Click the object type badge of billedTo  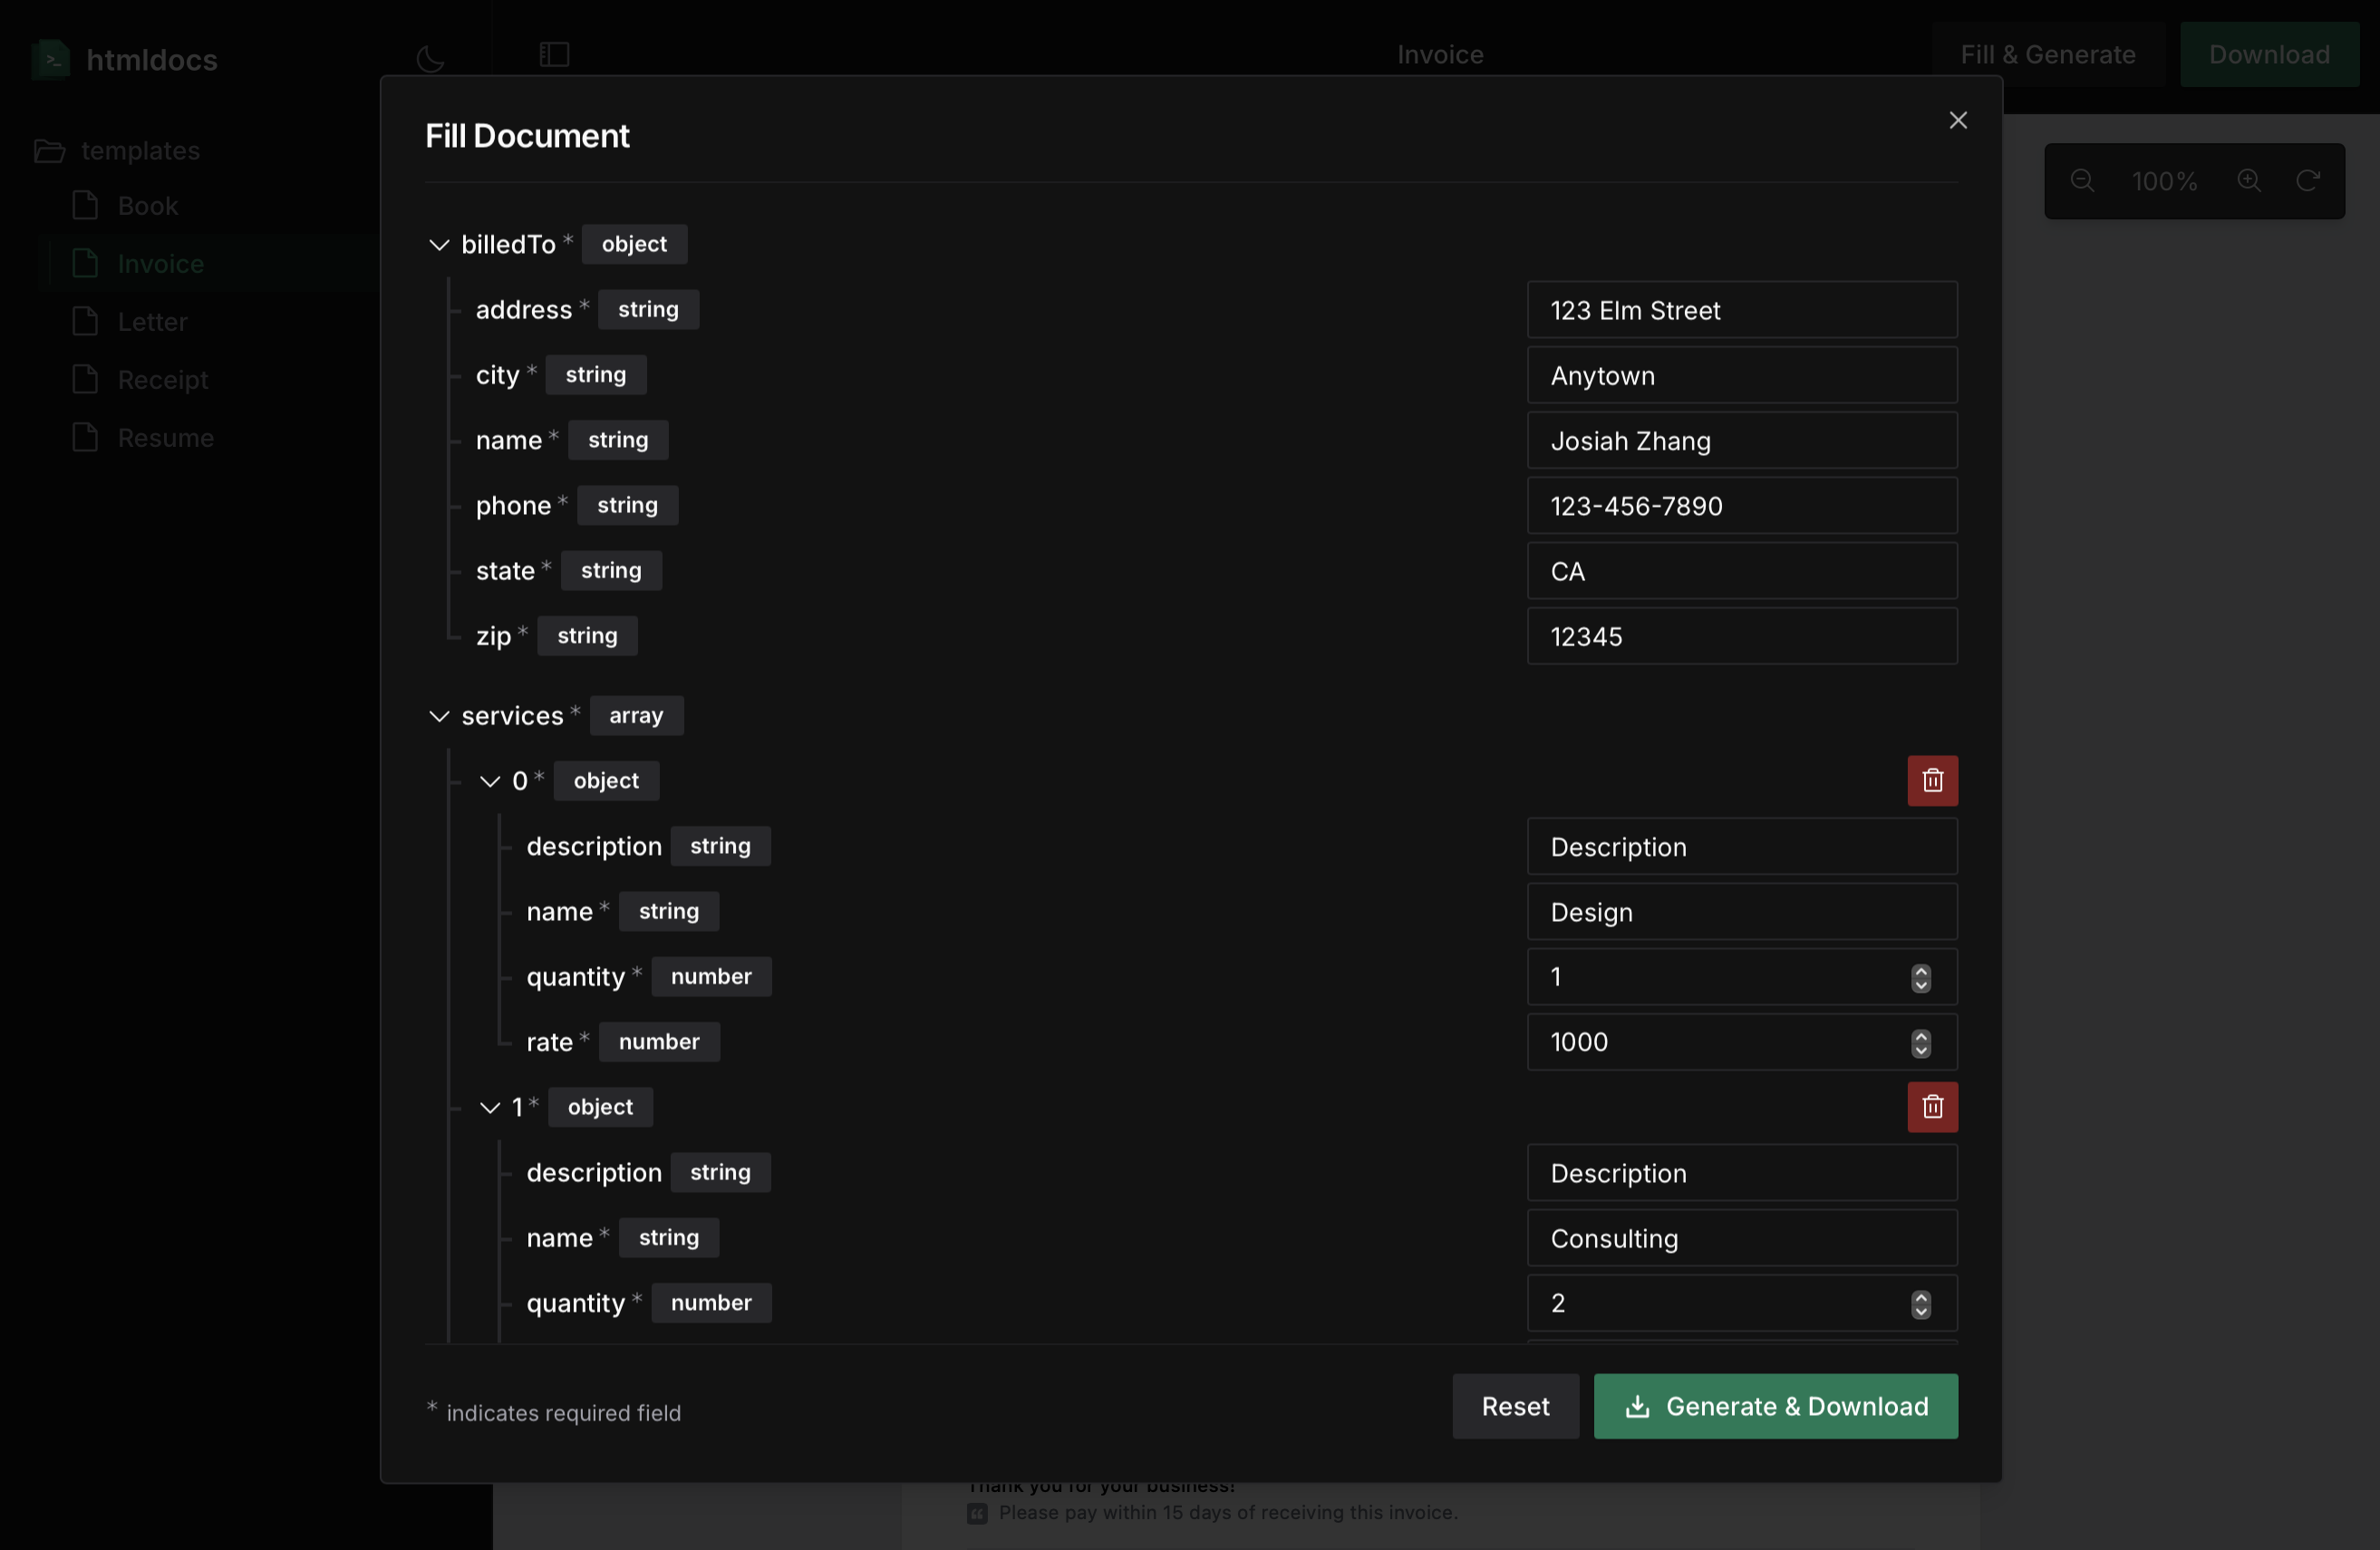click(634, 244)
